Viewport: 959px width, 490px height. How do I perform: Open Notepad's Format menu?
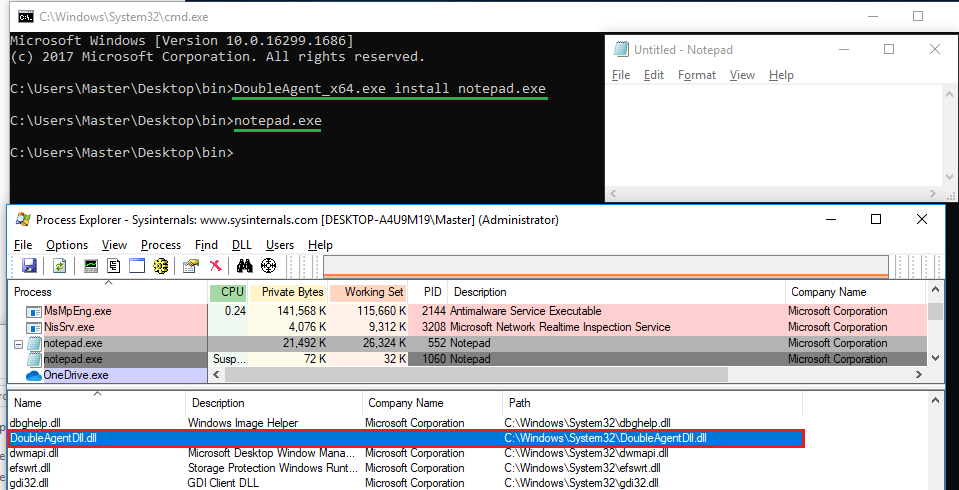point(697,75)
